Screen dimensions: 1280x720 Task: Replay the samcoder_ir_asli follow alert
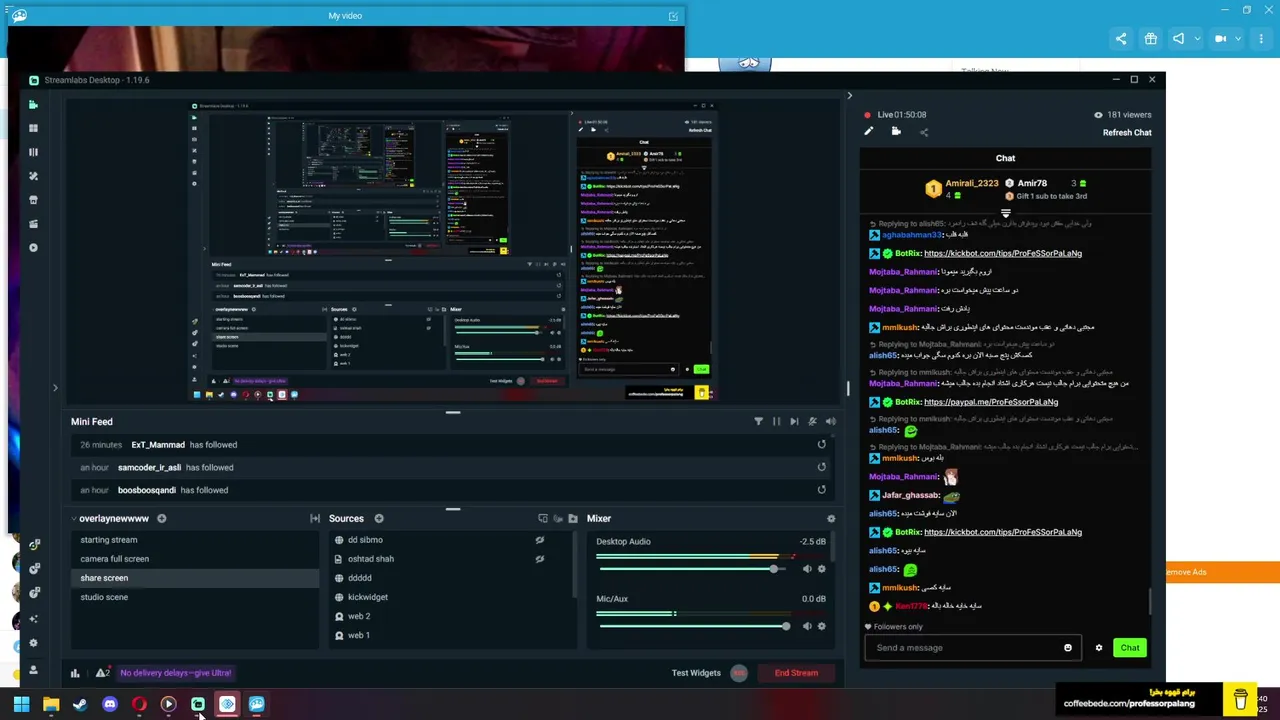click(822, 467)
